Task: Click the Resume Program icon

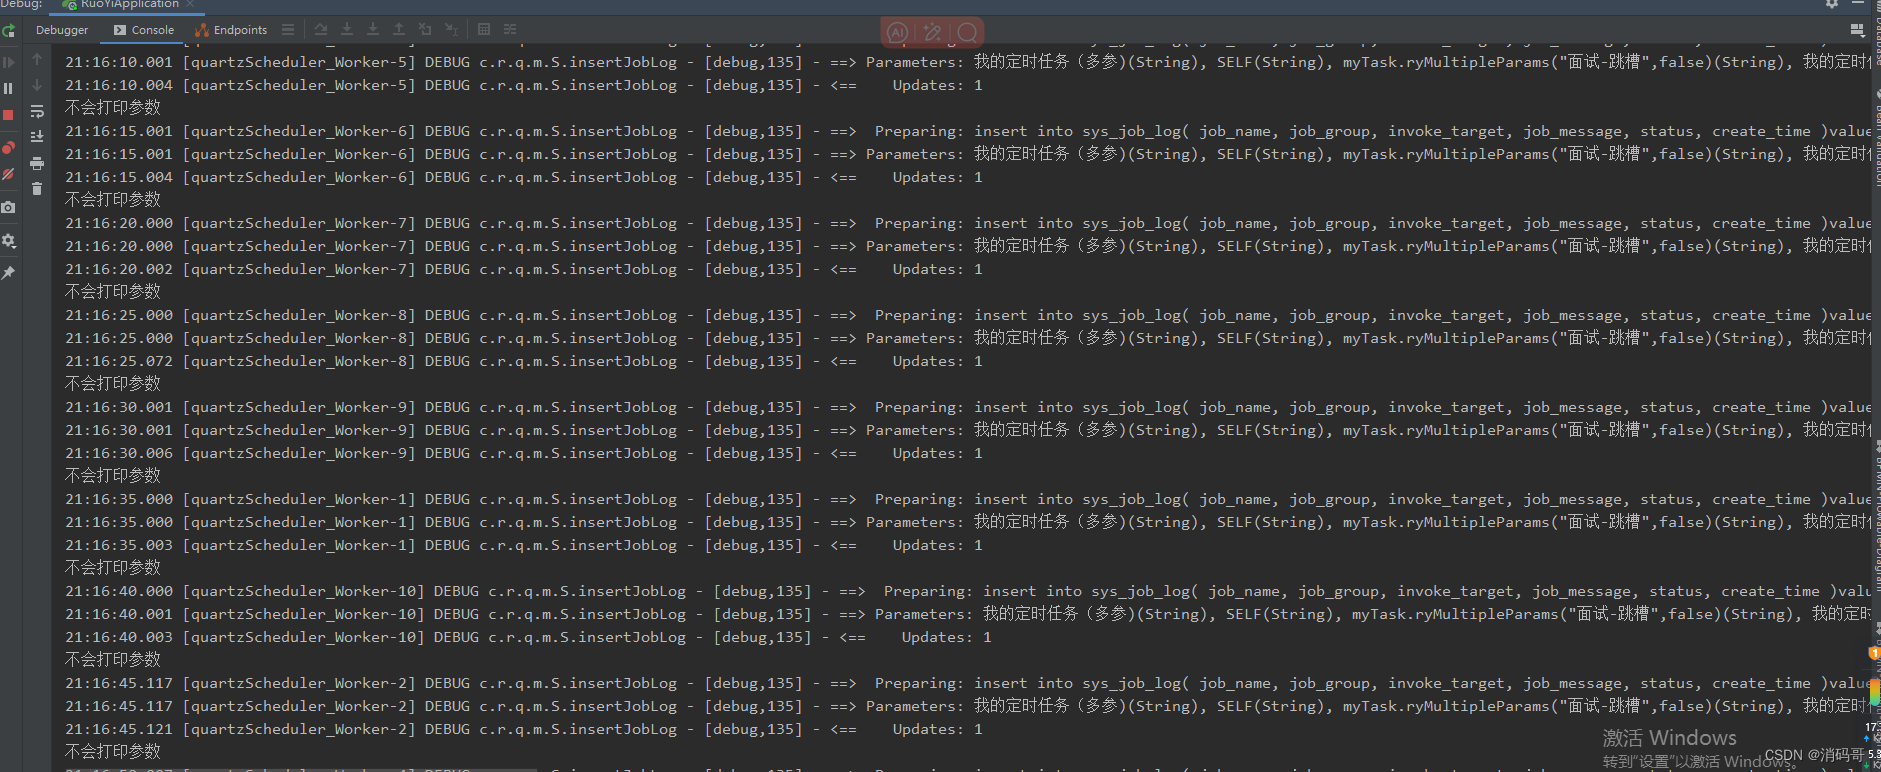Action: click(x=8, y=63)
